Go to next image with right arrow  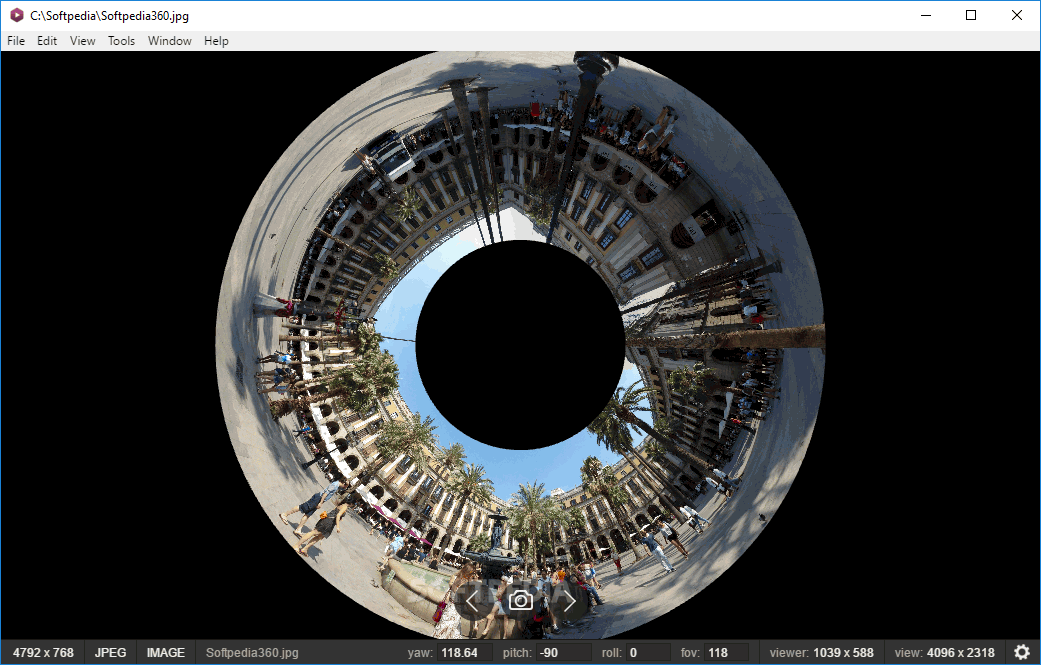[x=569, y=601]
